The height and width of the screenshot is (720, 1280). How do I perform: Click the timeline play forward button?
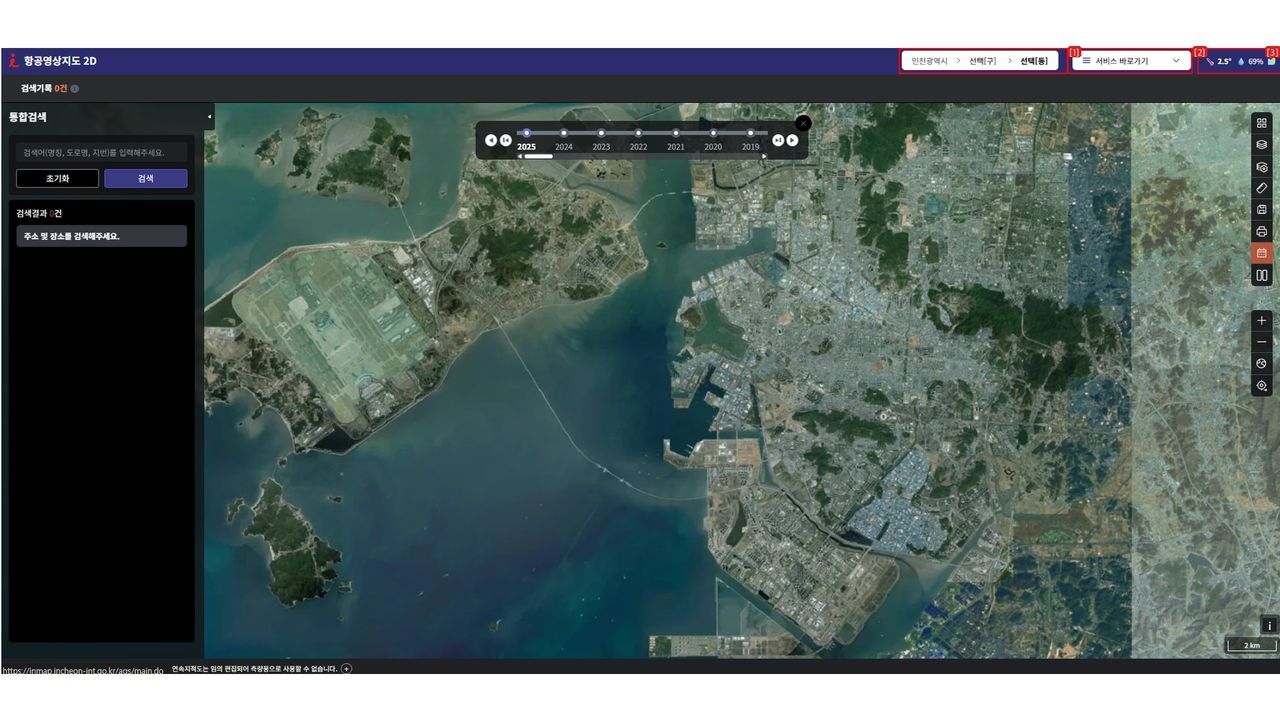click(x=792, y=140)
